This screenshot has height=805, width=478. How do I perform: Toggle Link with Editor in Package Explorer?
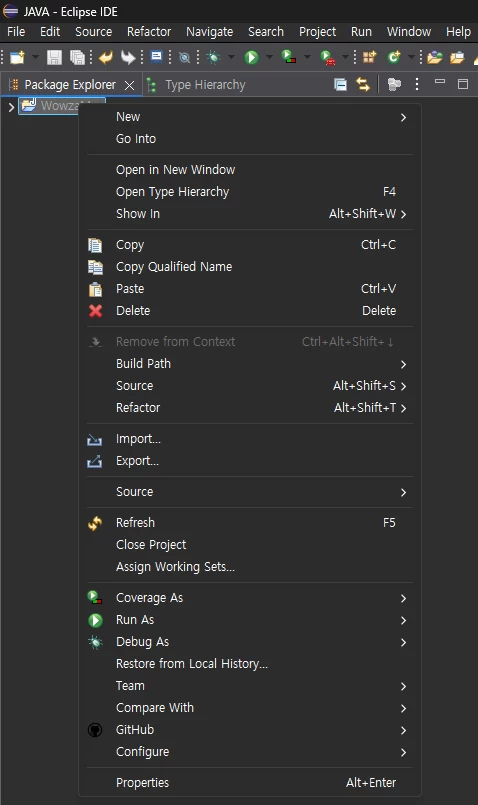click(x=363, y=84)
